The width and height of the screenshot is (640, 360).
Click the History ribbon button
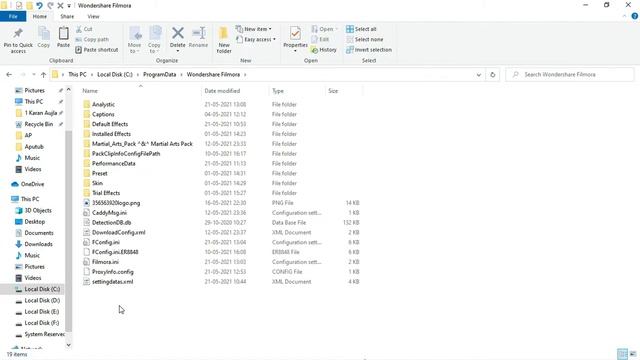[x=324, y=50]
